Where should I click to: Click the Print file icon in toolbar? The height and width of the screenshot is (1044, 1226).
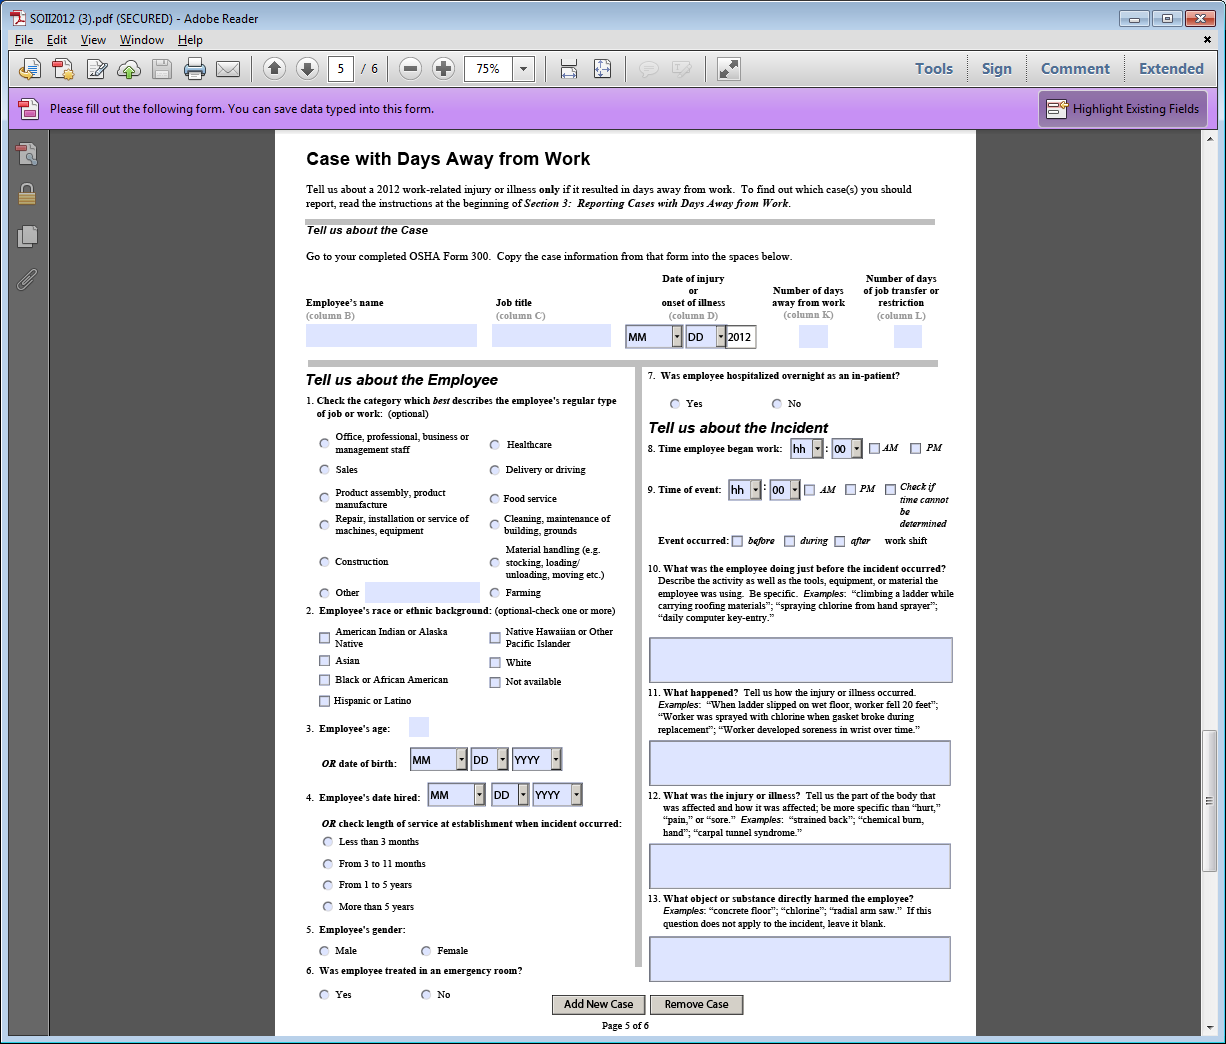click(195, 69)
